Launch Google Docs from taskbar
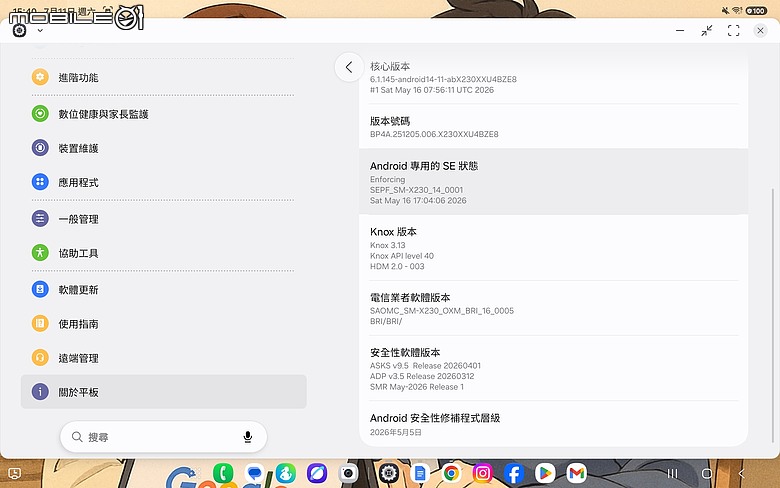 point(420,473)
